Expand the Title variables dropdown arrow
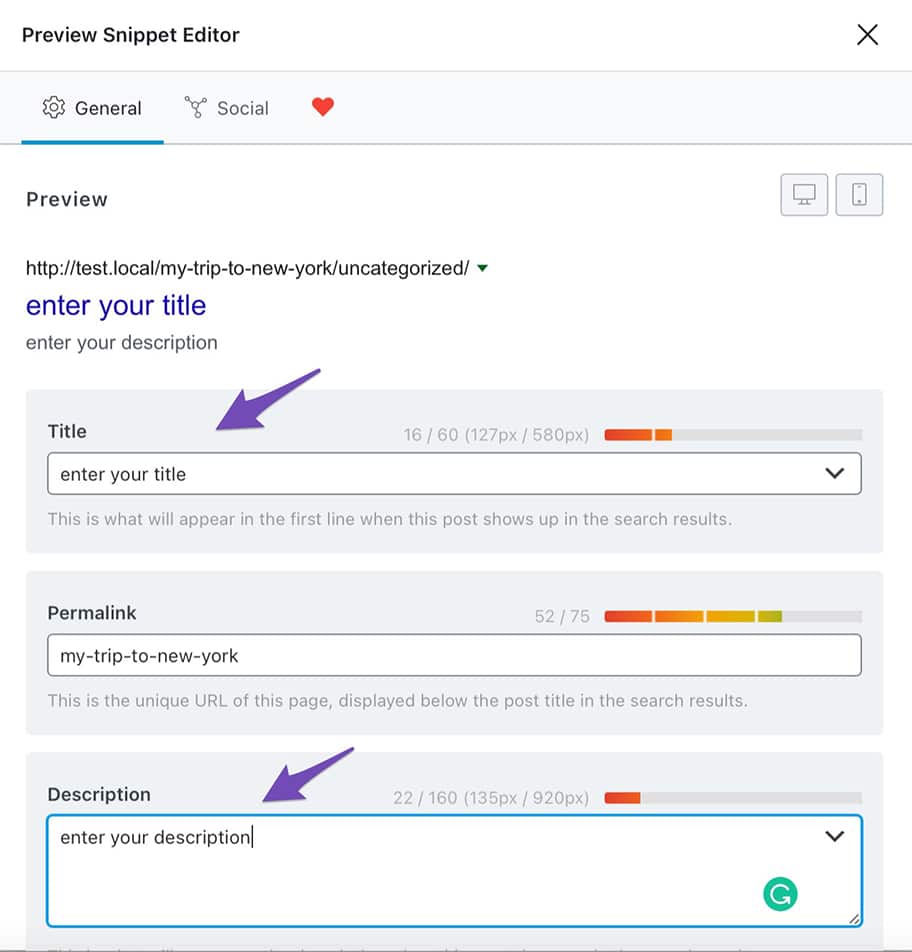 [x=835, y=474]
